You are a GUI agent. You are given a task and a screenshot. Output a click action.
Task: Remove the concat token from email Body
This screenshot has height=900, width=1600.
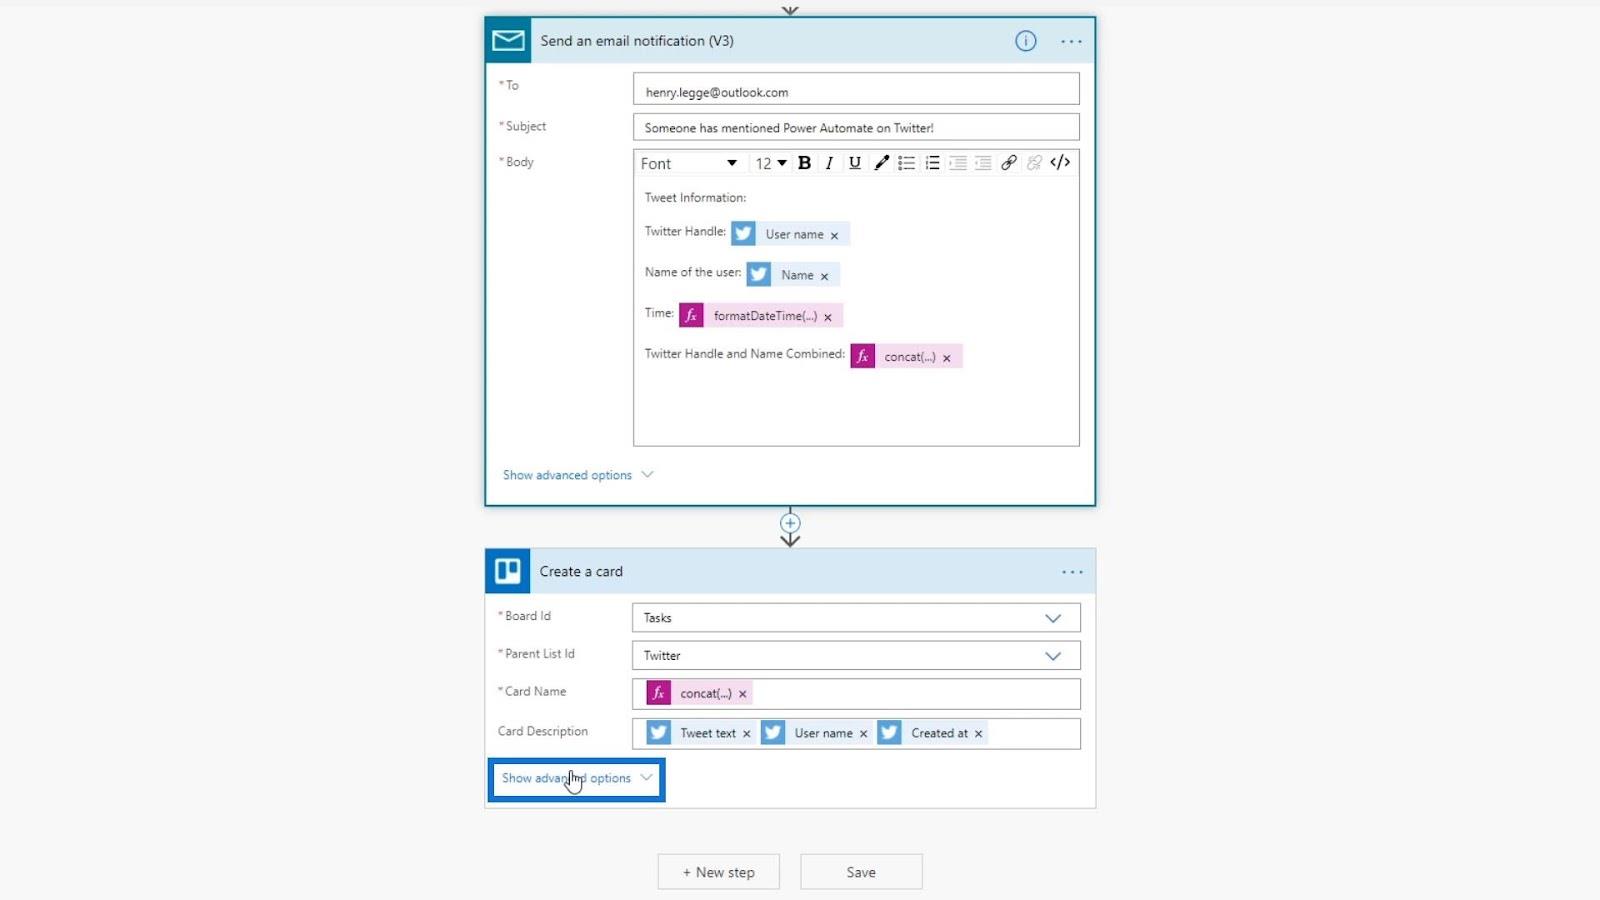[x=947, y=359]
